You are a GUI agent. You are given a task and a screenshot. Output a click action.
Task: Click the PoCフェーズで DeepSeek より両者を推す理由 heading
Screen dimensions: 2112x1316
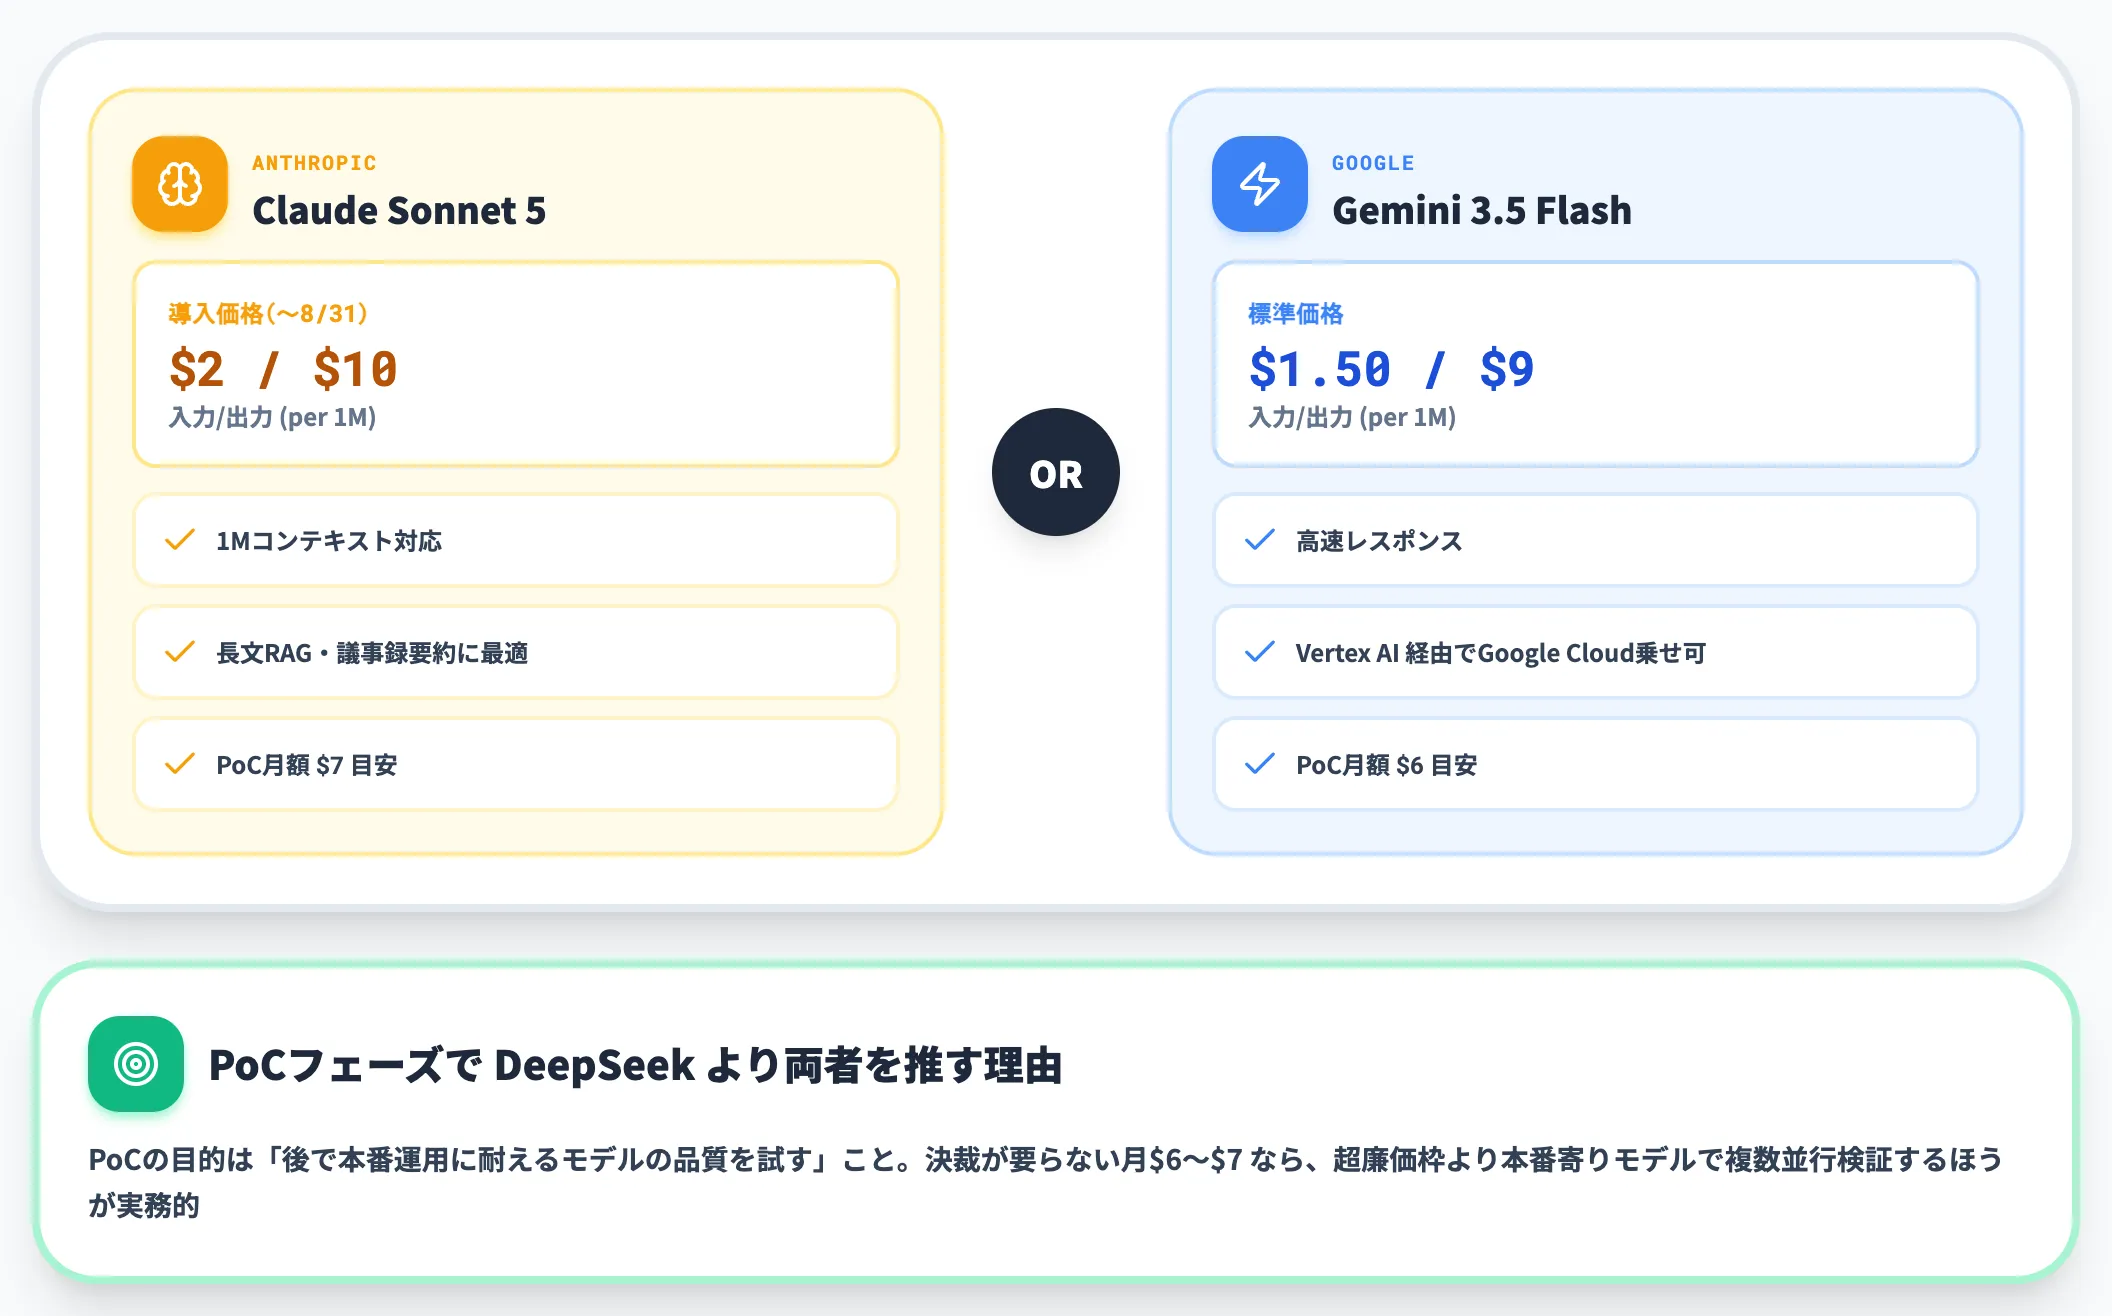635,1065
